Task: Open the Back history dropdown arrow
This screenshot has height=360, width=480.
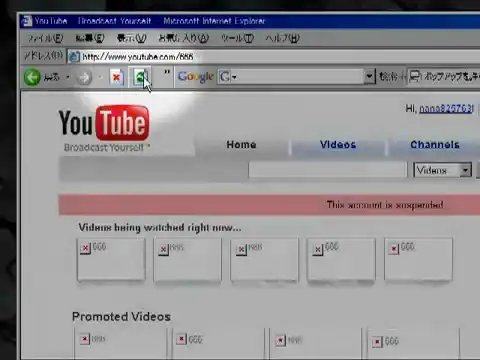Action: 68,77
